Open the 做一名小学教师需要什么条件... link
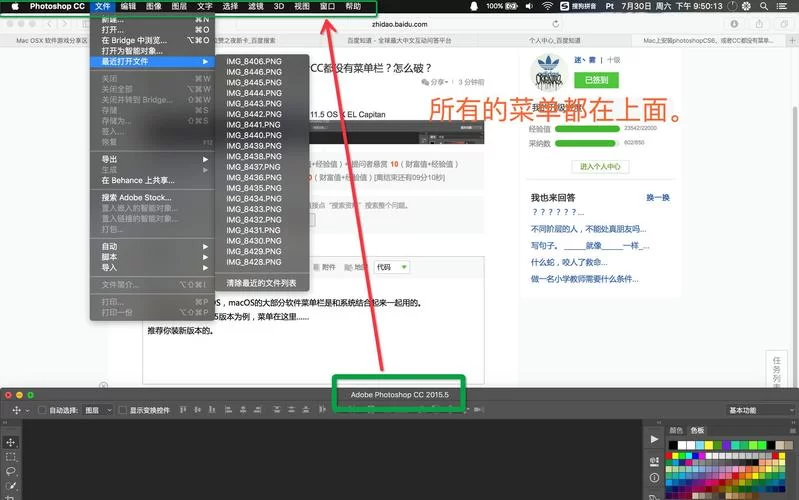 (584, 279)
